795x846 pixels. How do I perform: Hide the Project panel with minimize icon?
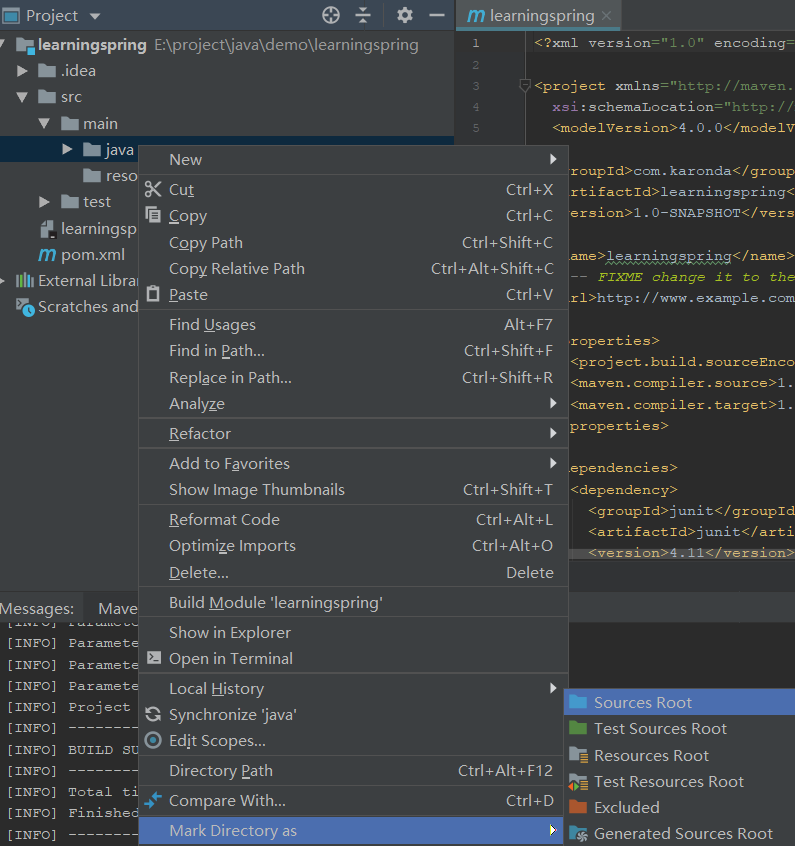point(436,15)
